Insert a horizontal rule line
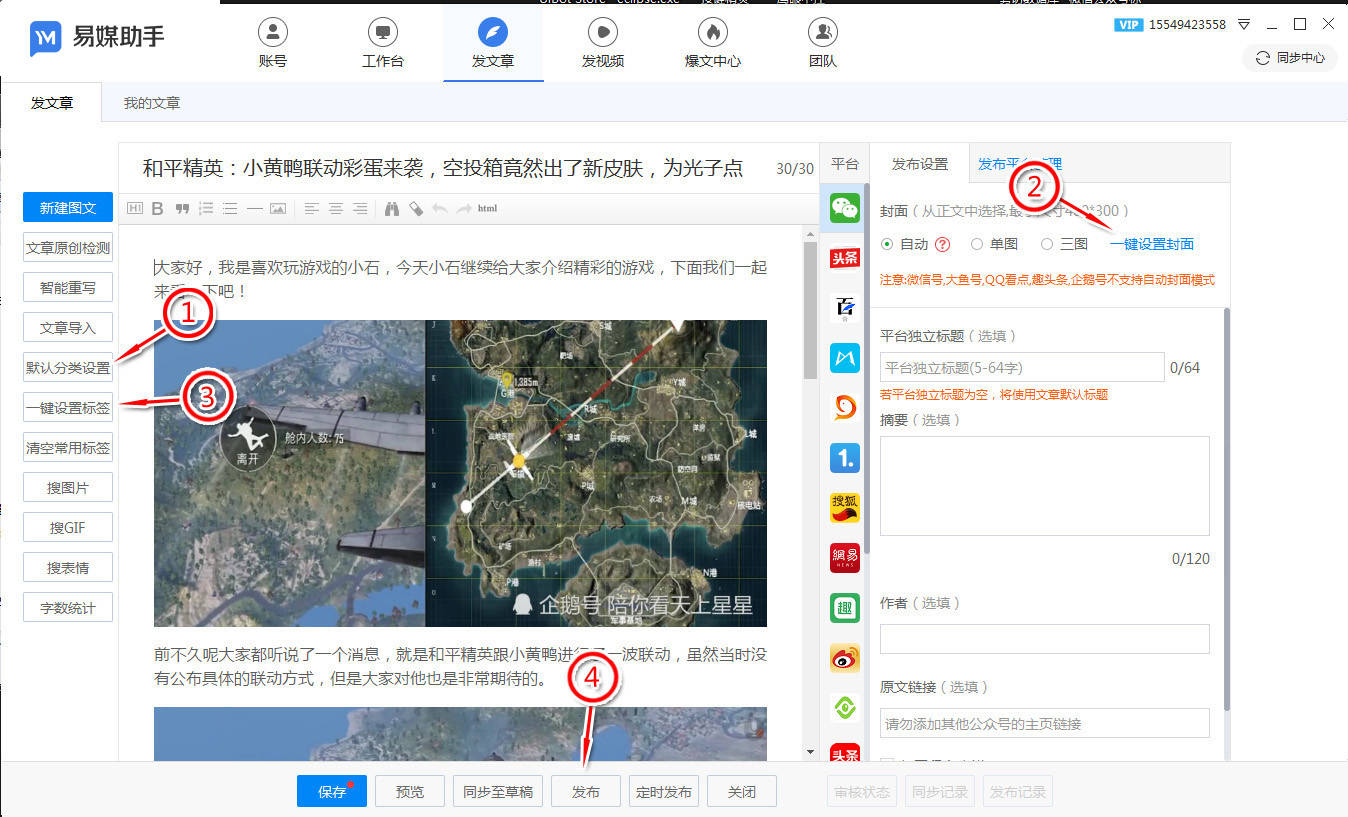This screenshot has height=817, width=1348. 254,208
